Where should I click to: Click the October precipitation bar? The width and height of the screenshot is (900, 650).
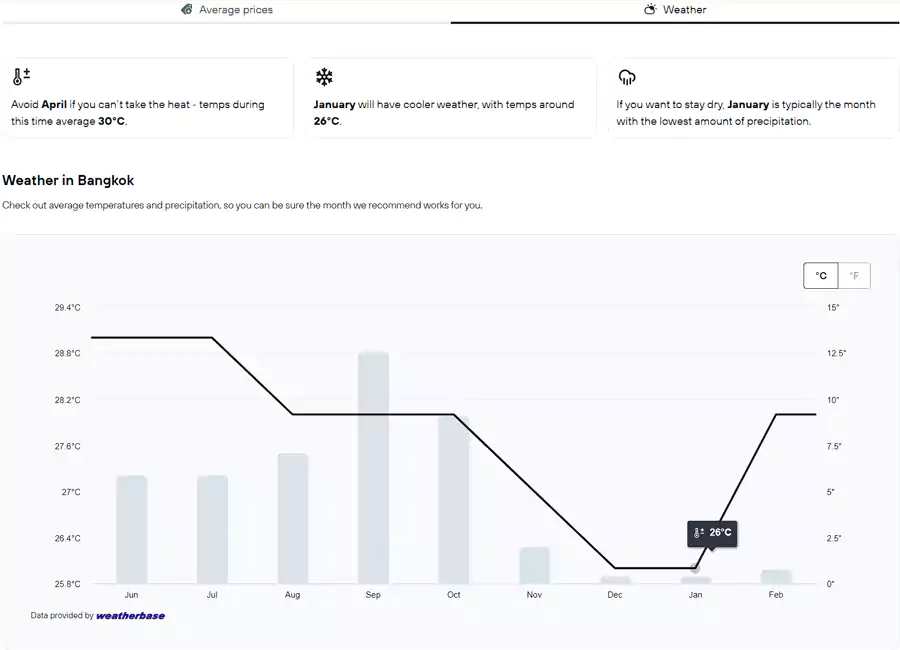pyautogui.click(x=454, y=500)
